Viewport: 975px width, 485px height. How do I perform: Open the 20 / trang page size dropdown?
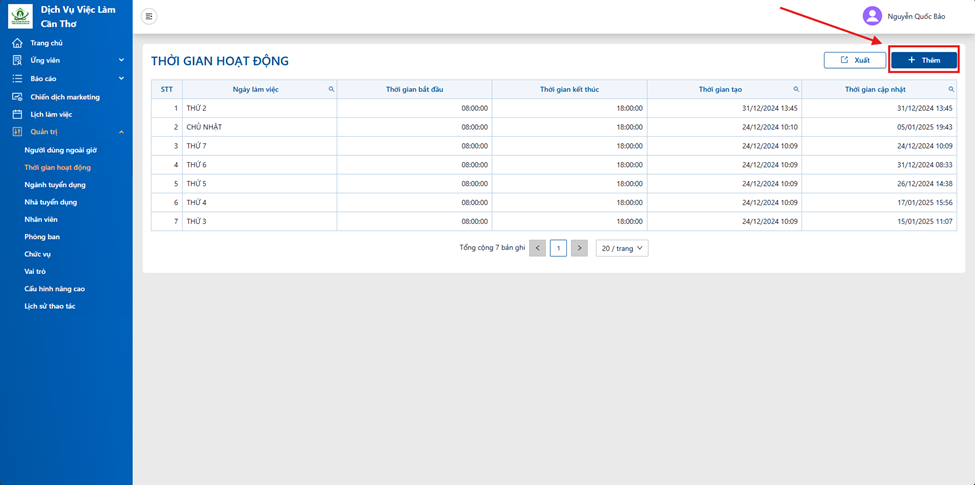[622, 249]
